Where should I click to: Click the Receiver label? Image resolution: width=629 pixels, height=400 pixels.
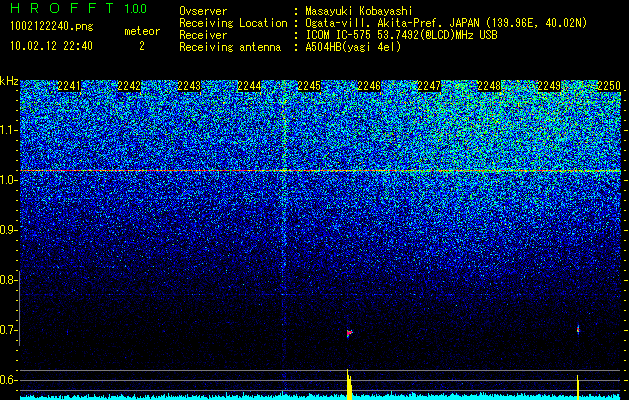203,35
